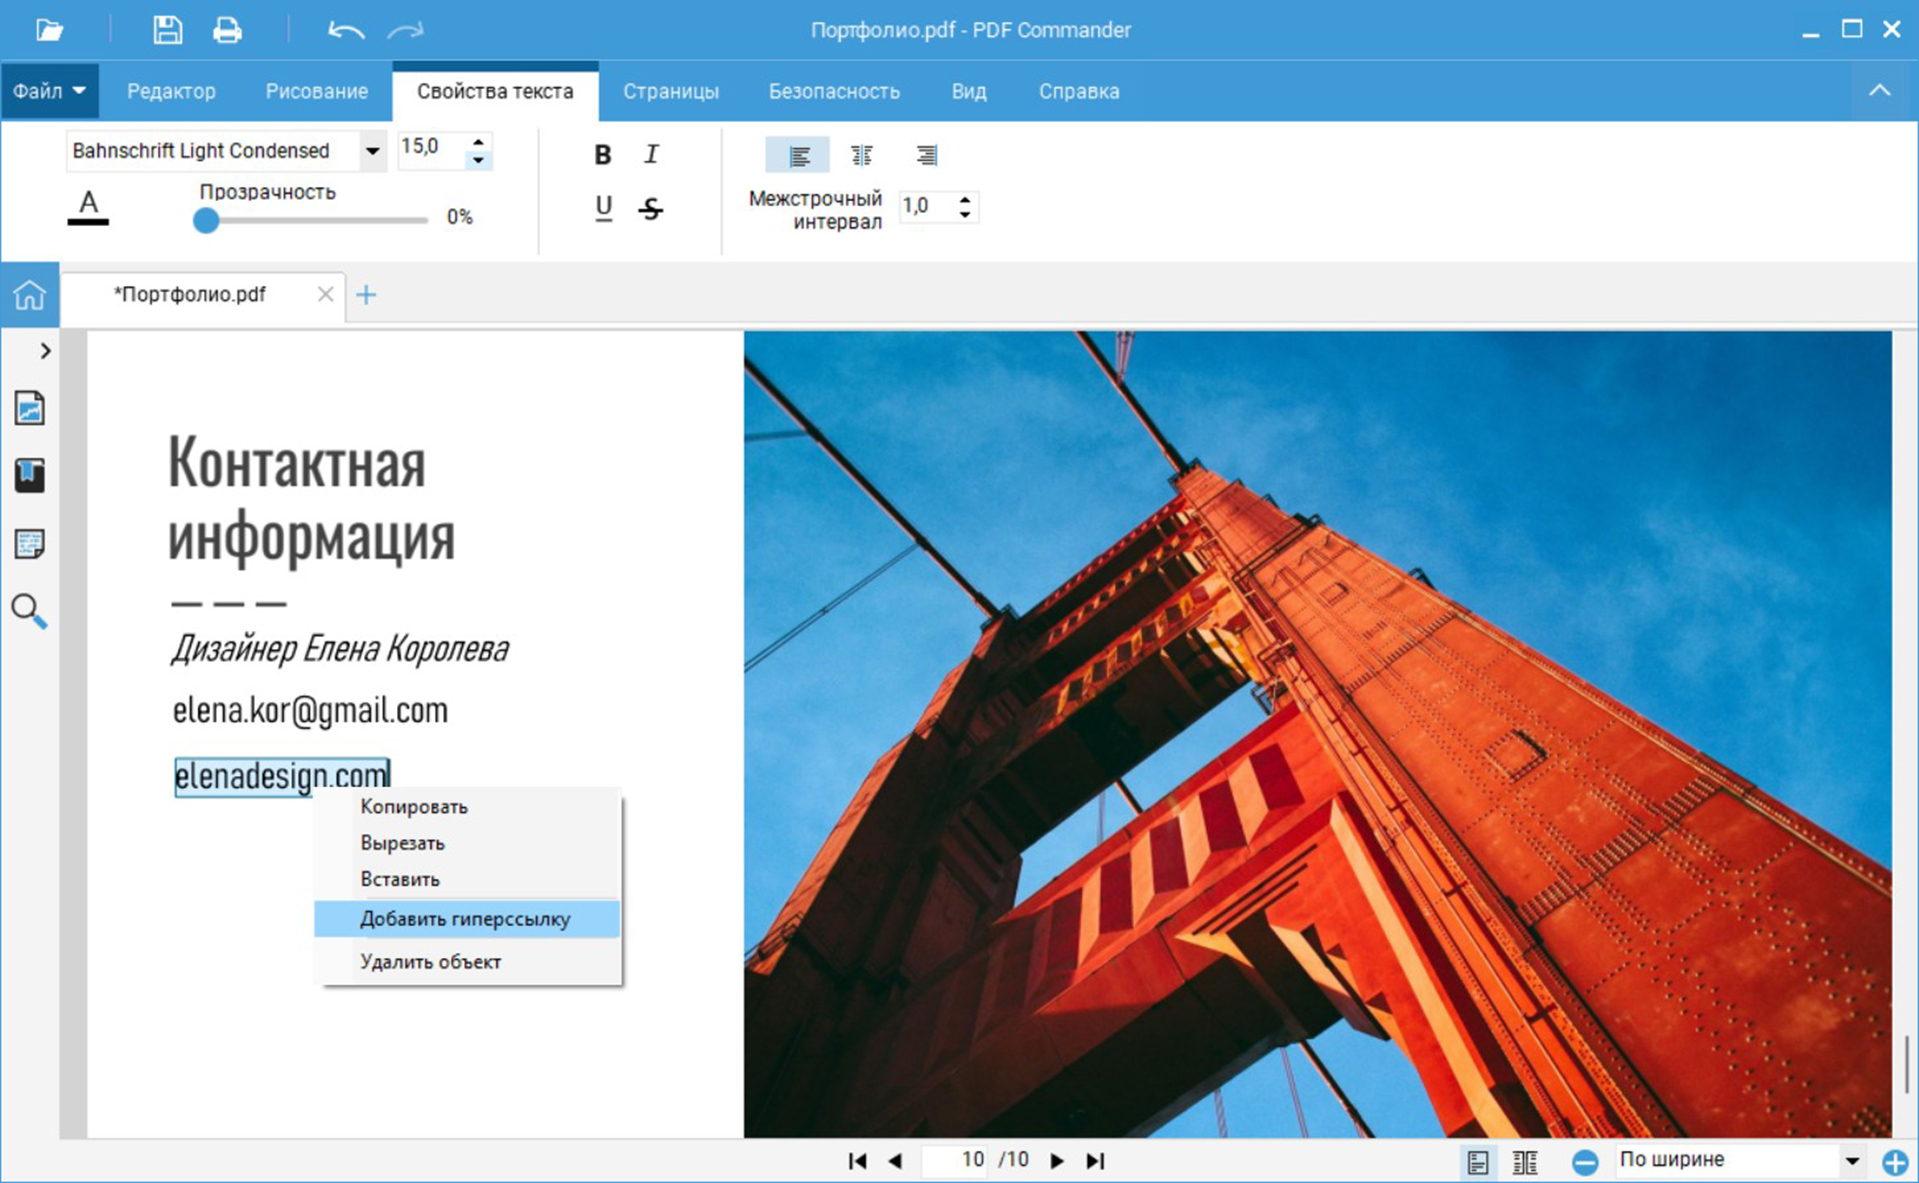Click the zoom in plus icon
Viewport: 1919px width, 1183px height.
click(1894, 1161)
